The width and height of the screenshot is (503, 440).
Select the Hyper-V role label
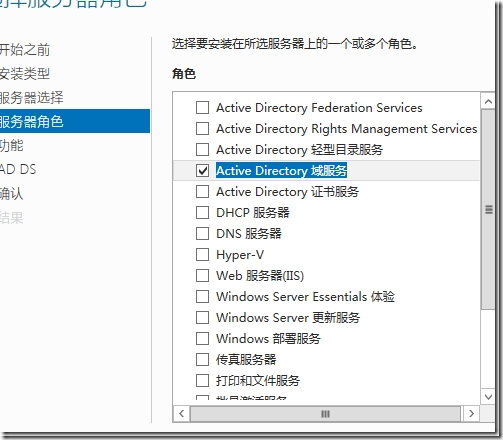pyautogui.click(x=240, y=255)
